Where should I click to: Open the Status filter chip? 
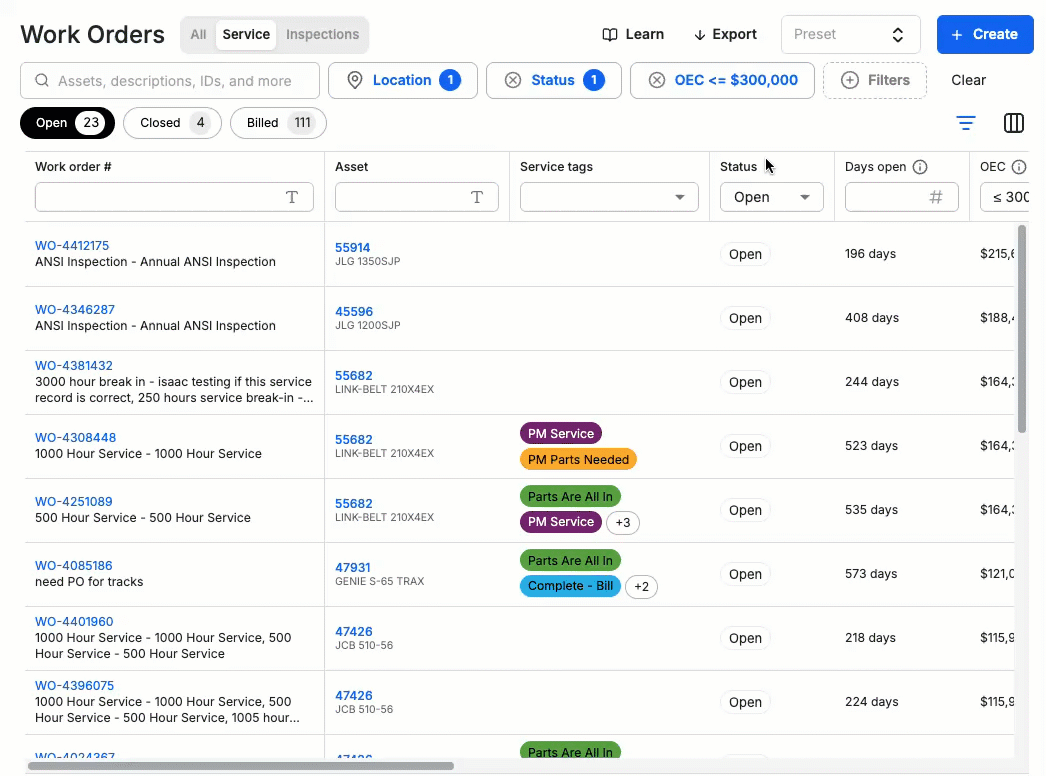point(554,81)
